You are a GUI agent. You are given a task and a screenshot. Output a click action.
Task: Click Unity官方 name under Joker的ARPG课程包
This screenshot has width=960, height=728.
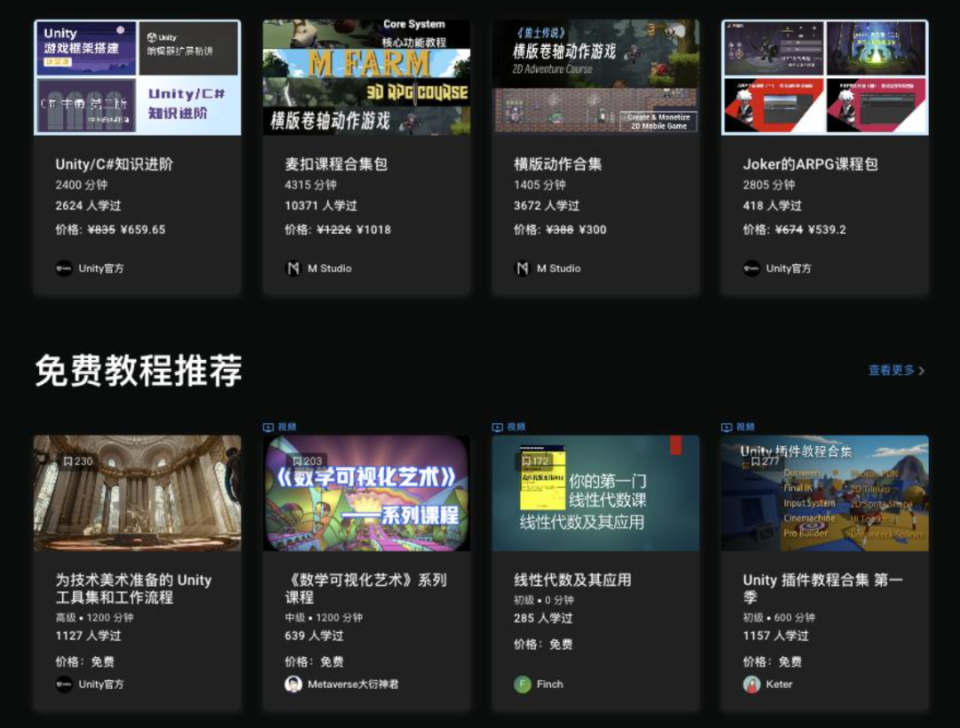pyautogui.click(x=789, y=268)
